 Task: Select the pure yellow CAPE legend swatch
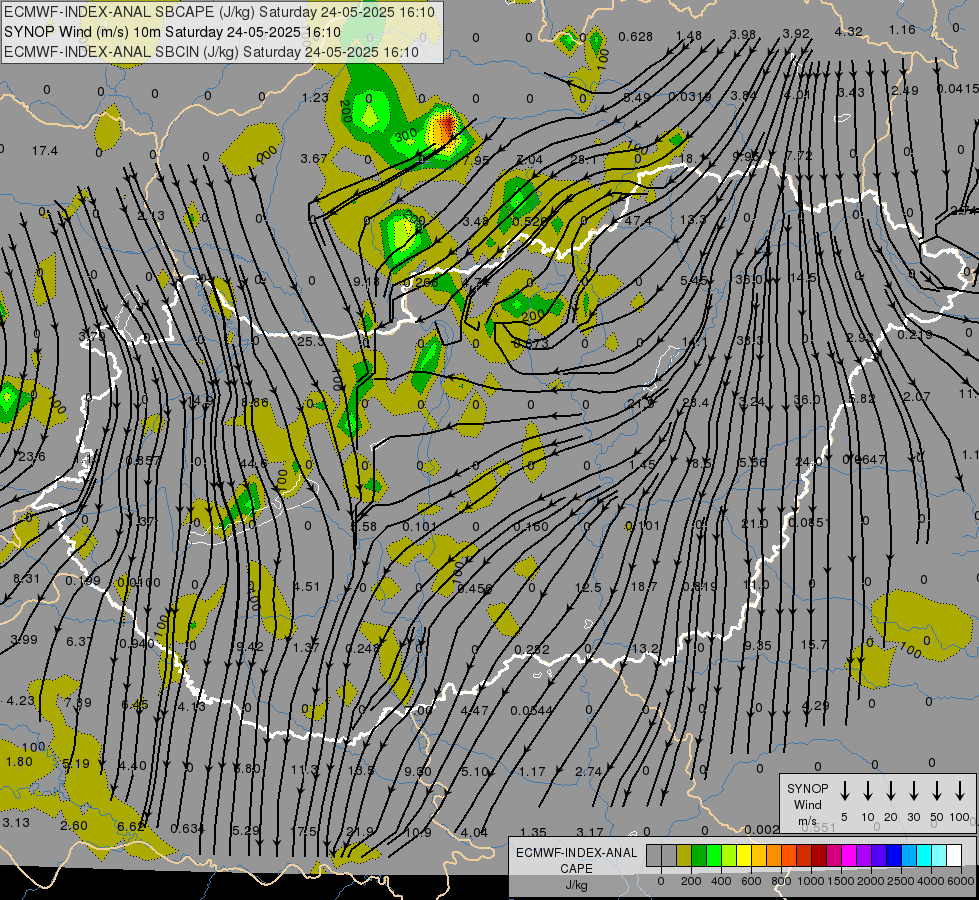(744, 856)
